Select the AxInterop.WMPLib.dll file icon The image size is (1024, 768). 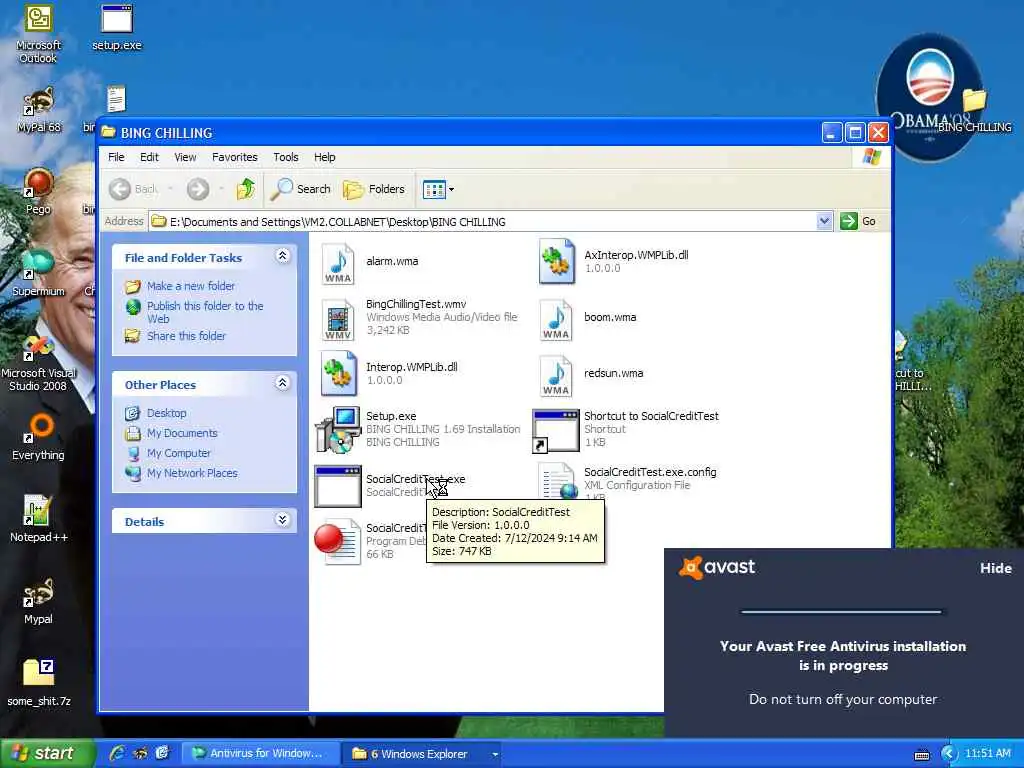[557, 261]
